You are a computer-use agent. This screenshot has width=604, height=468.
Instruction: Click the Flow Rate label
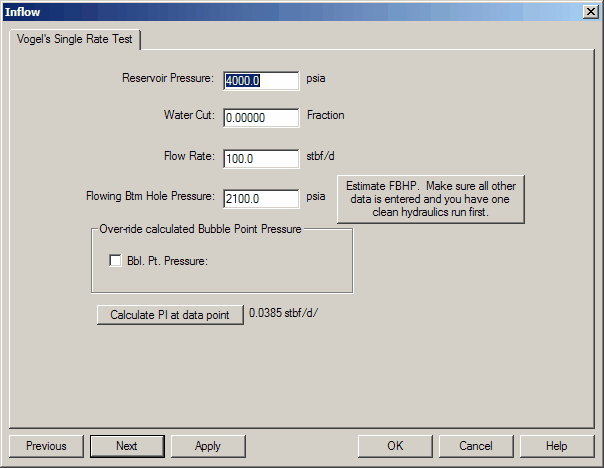189,156
